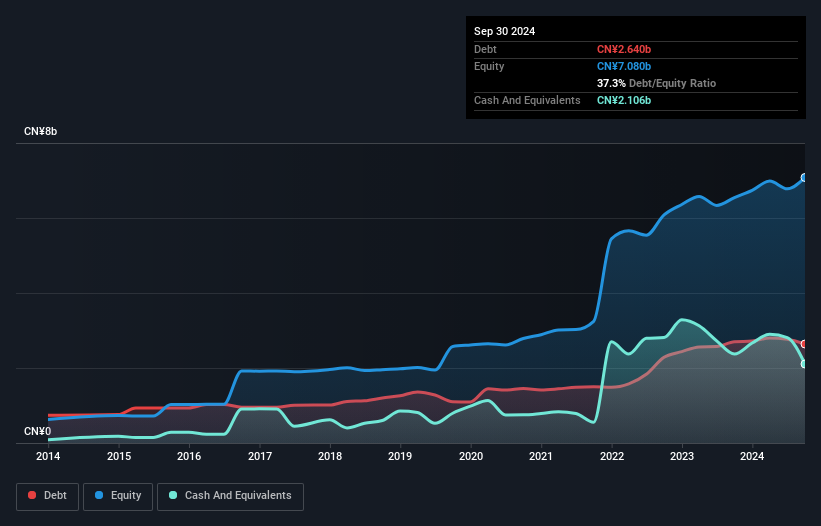
Task: Click Cash And Equivalents tooltip label
Action: [527, 100]
